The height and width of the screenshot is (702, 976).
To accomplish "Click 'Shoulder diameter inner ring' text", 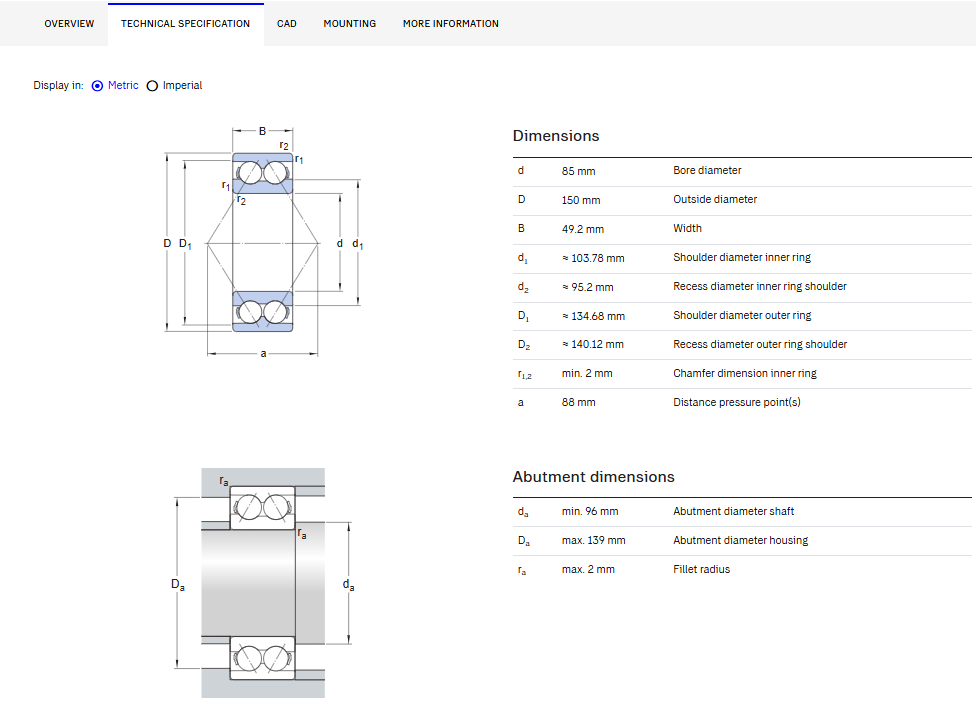I will click(x=742, y=258).
